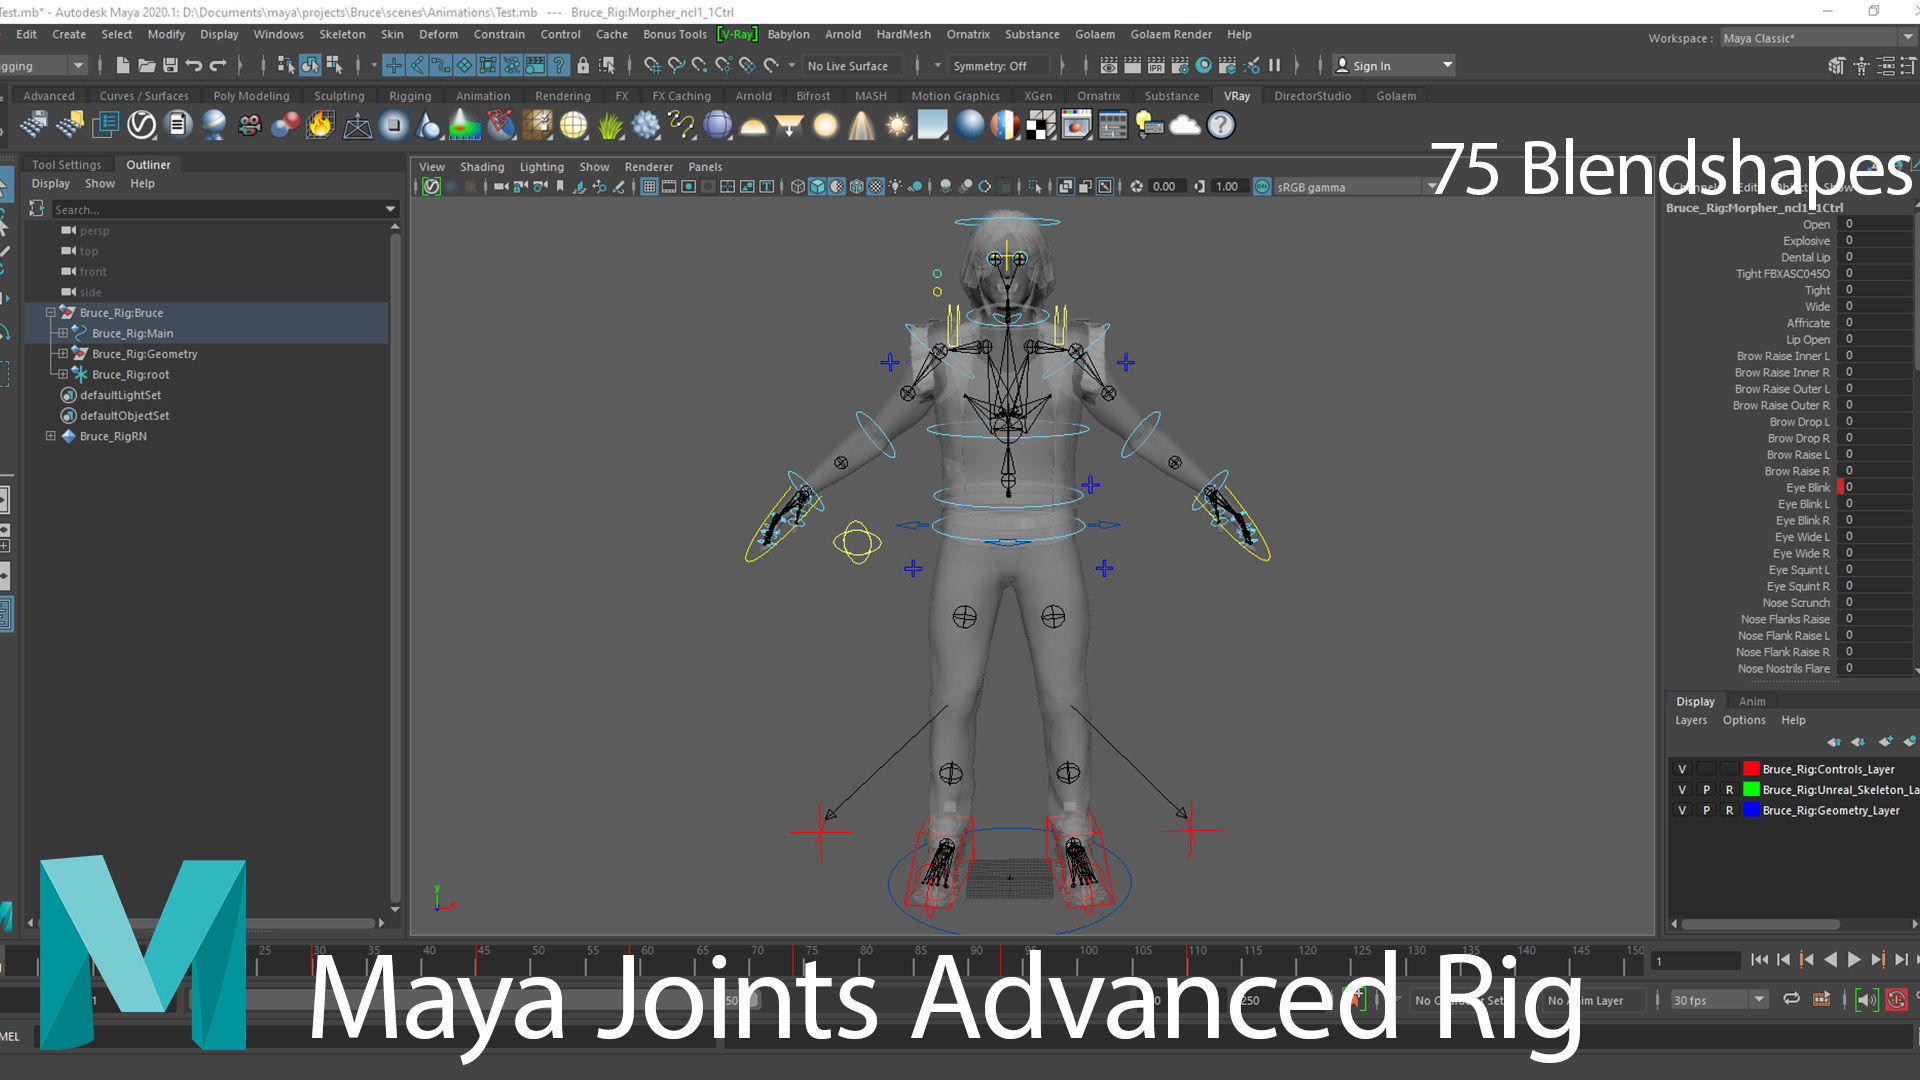Viewport: 1920px width, 1080px height.
Task: Expand the Bruce_Rig:Geometry node
Action: point(62,354)
